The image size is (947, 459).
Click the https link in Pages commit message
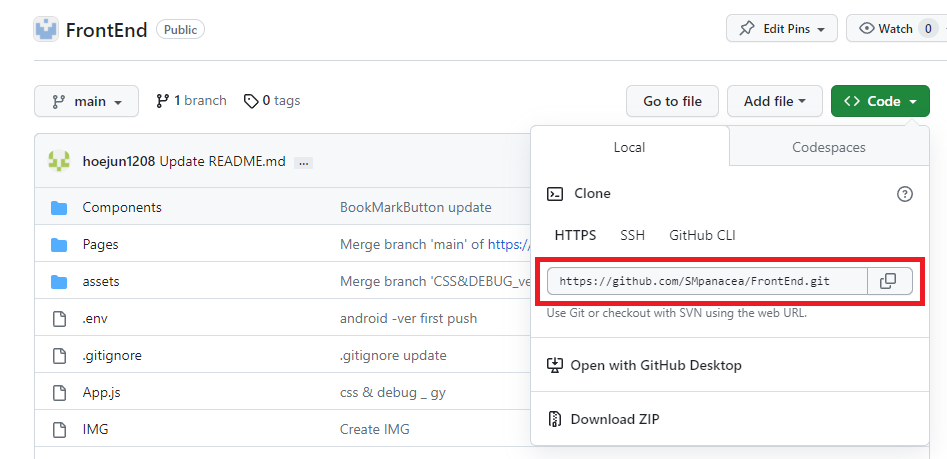point(509,245)
